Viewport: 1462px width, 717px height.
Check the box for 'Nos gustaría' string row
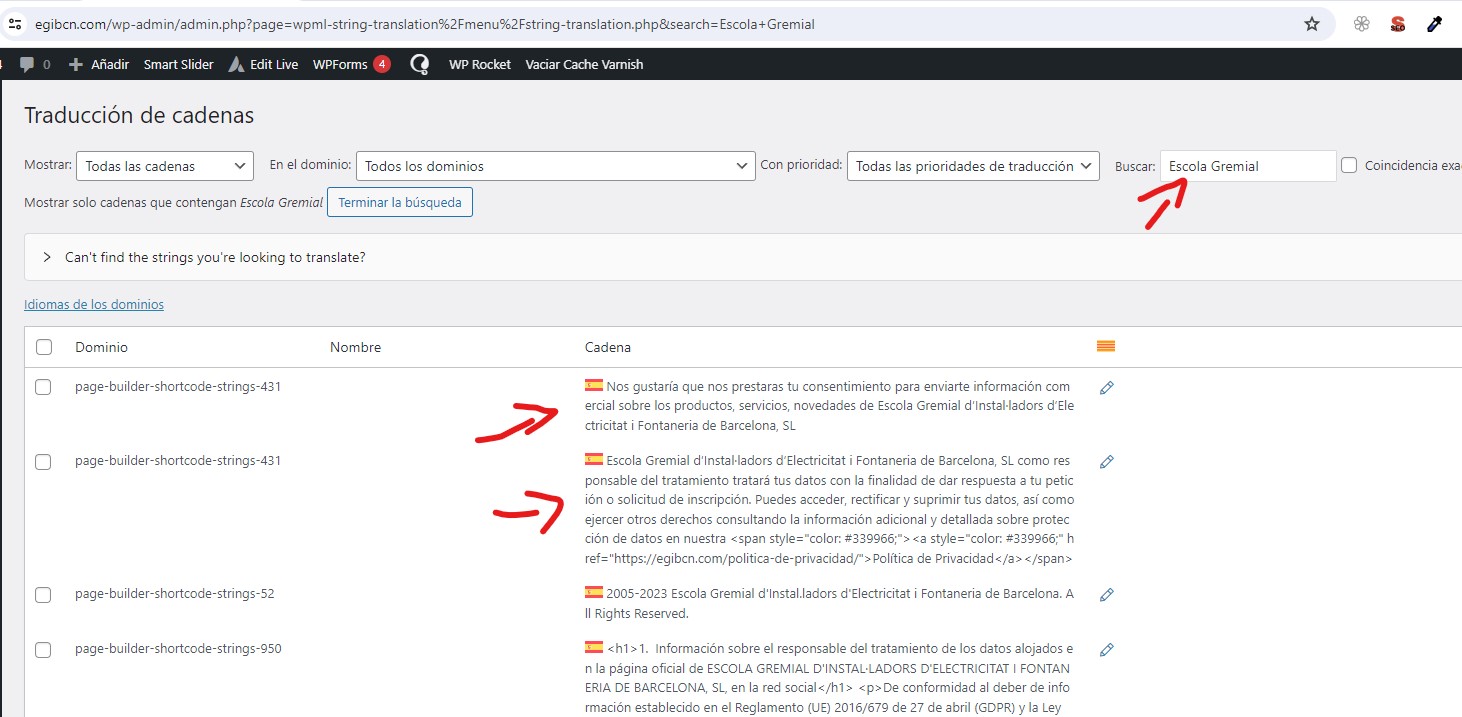click(x=43, y=387)
